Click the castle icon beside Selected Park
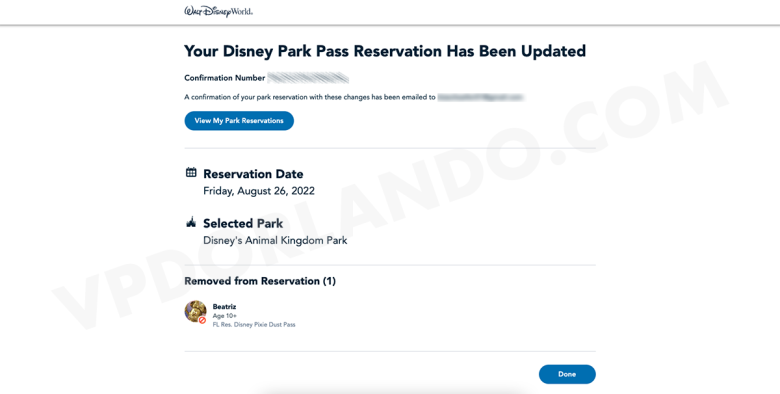The image size is (780, 394). 191,222
